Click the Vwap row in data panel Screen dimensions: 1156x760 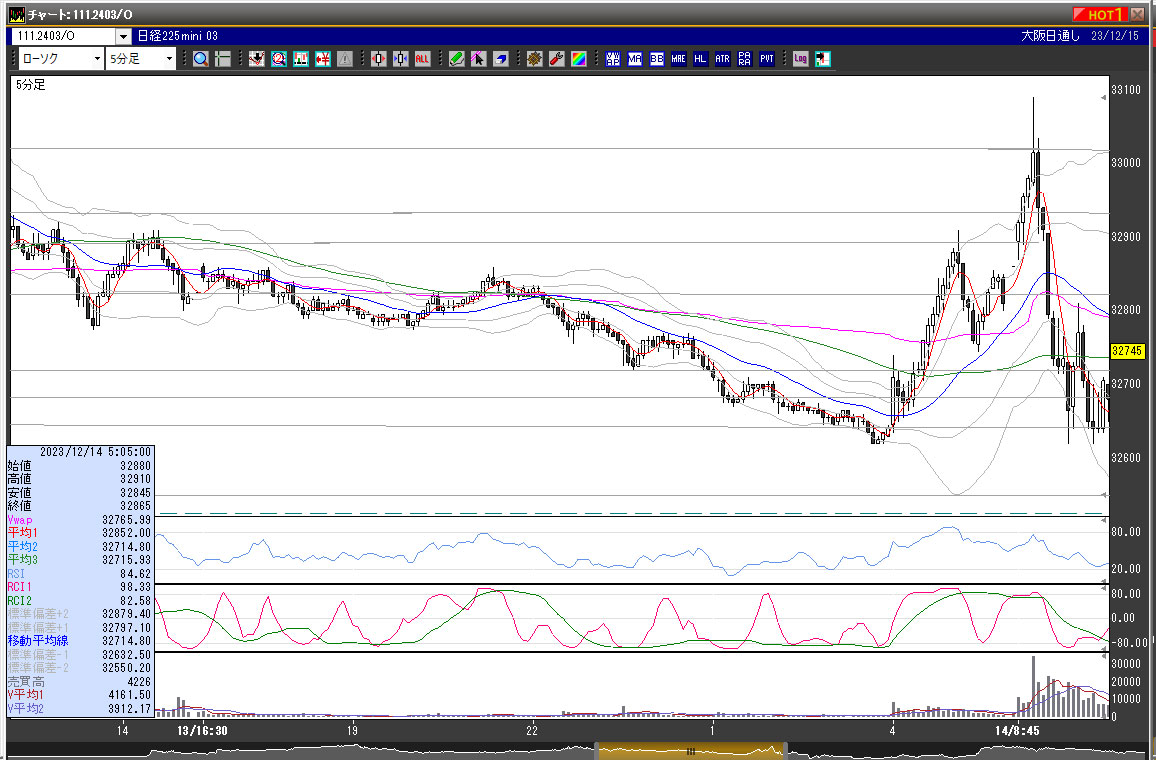[x=80, y=520]
